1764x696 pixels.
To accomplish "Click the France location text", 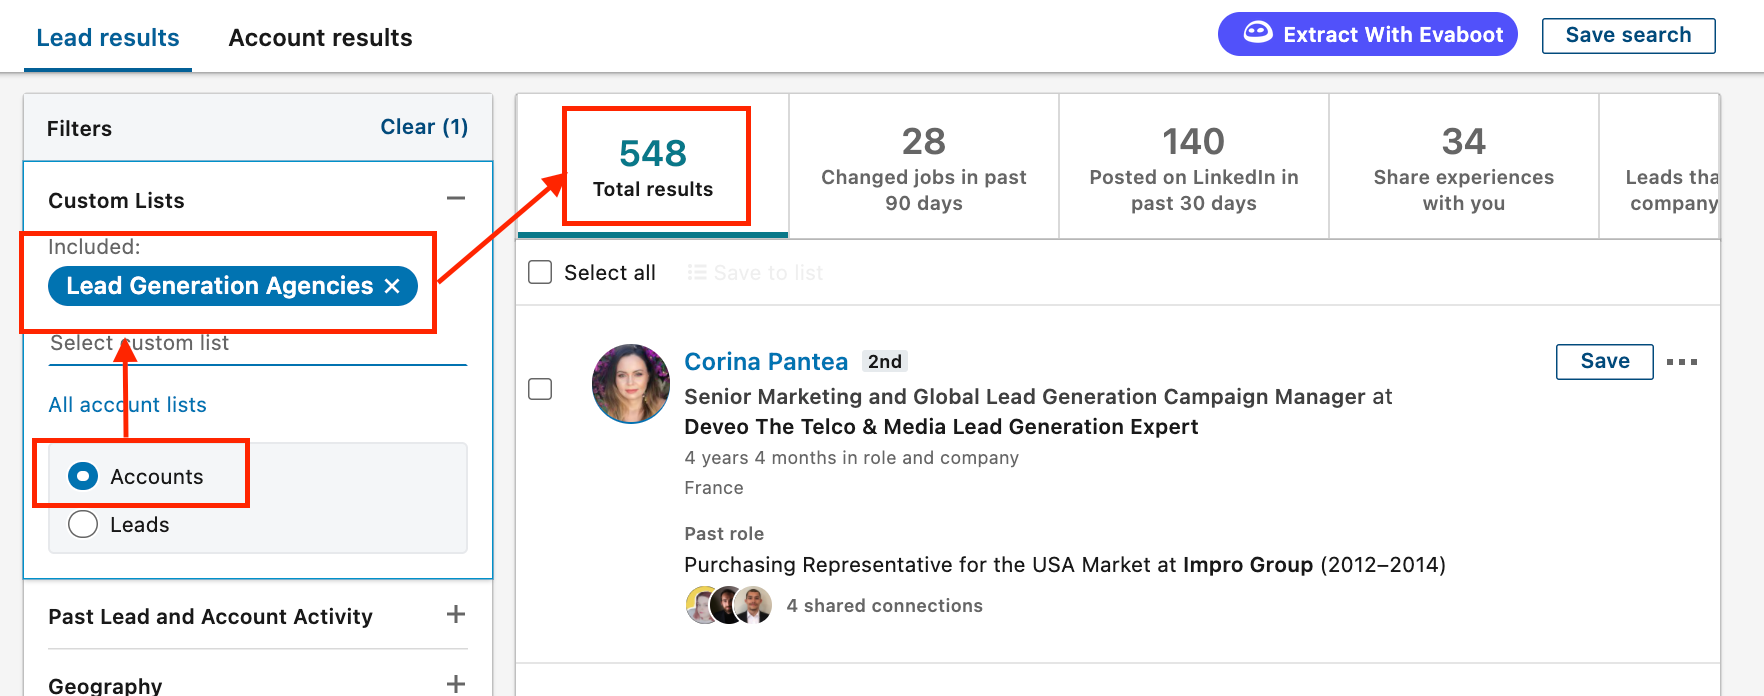I will [x=714, y=488].
